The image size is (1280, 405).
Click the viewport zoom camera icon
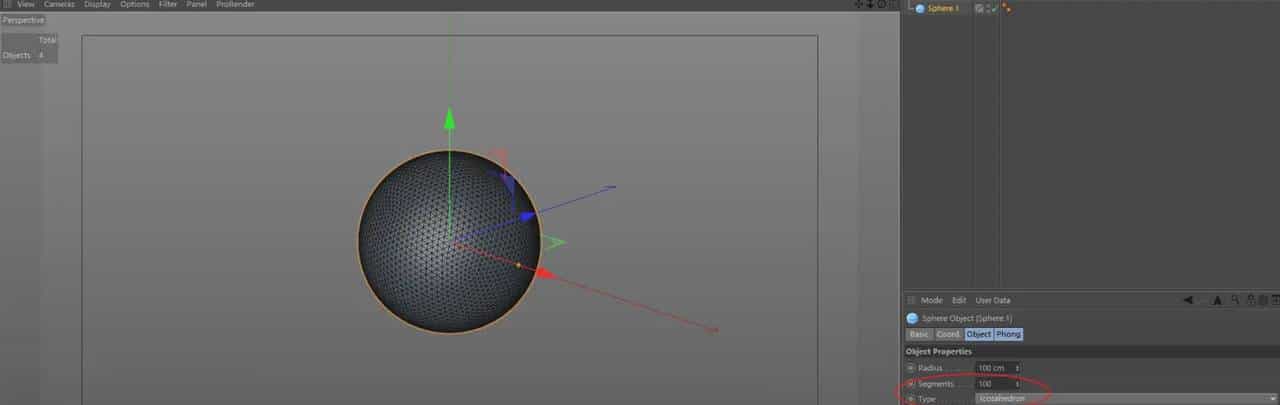tap(870, 4)
